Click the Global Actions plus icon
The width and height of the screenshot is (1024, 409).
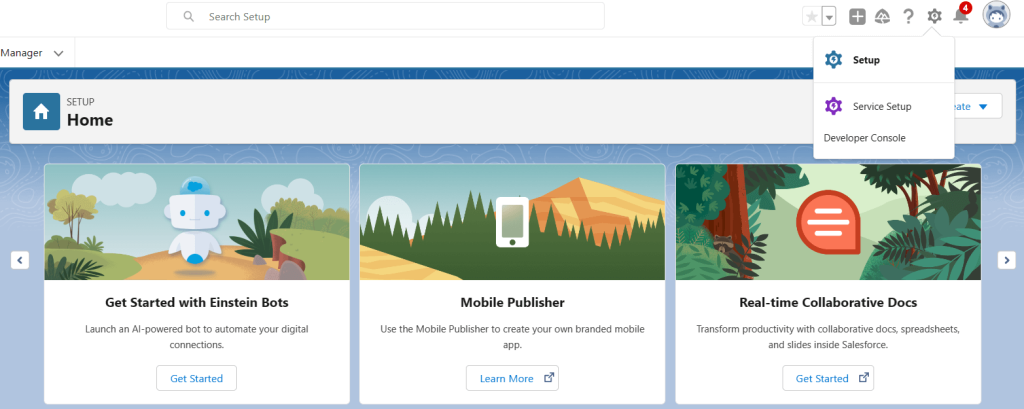[857, 17]
